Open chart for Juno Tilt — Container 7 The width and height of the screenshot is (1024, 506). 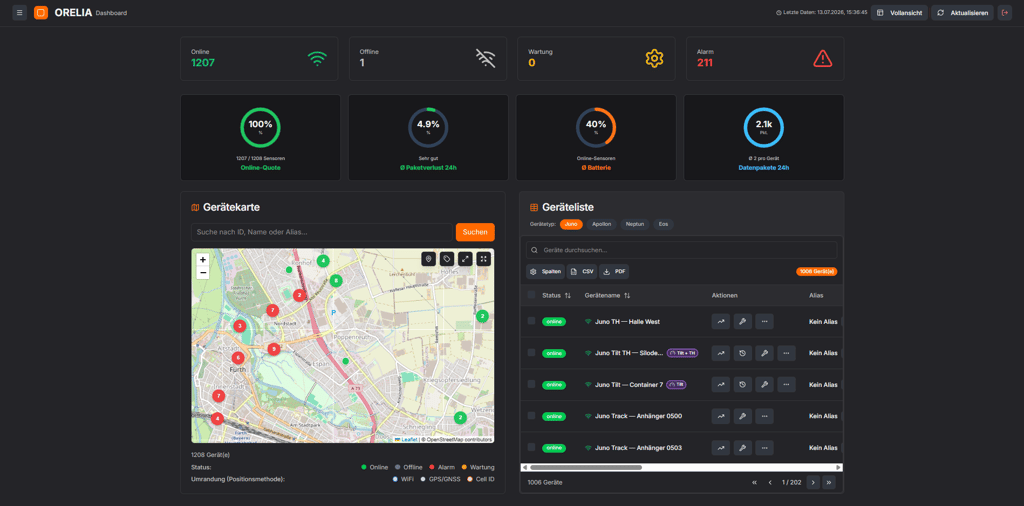[x=720, y=385]
